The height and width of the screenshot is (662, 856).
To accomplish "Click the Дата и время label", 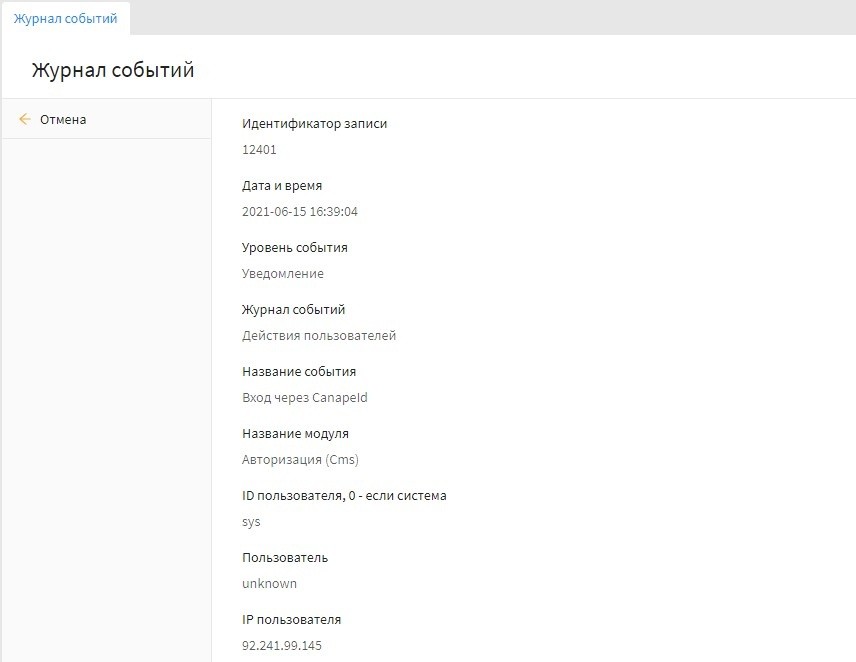I will tap(282, 186).
